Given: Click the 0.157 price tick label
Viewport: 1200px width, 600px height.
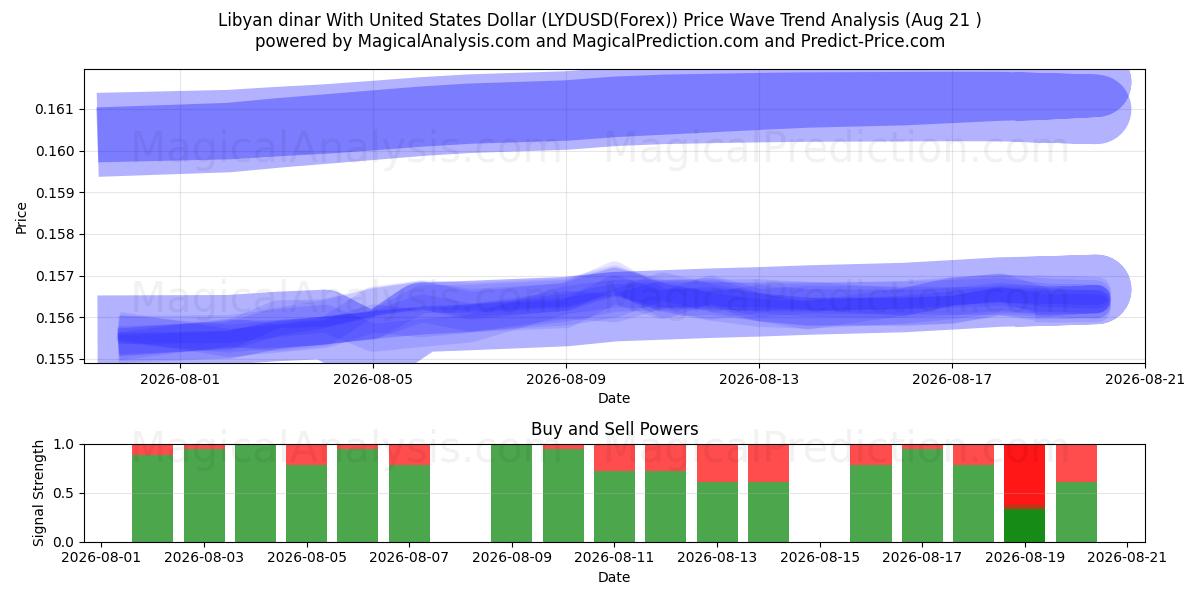Looking at the screenshot, I should (x=56, y=276).
